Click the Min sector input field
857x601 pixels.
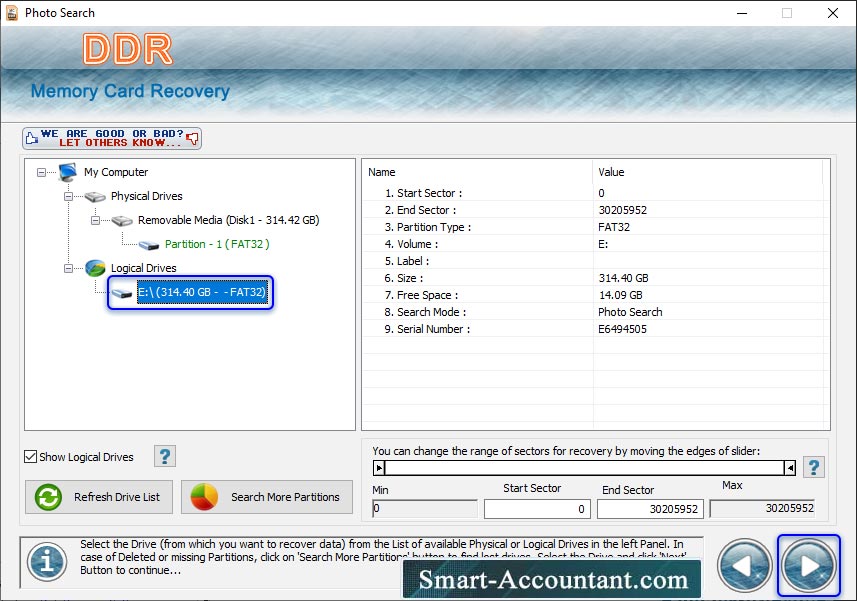[x=425, y=509]
